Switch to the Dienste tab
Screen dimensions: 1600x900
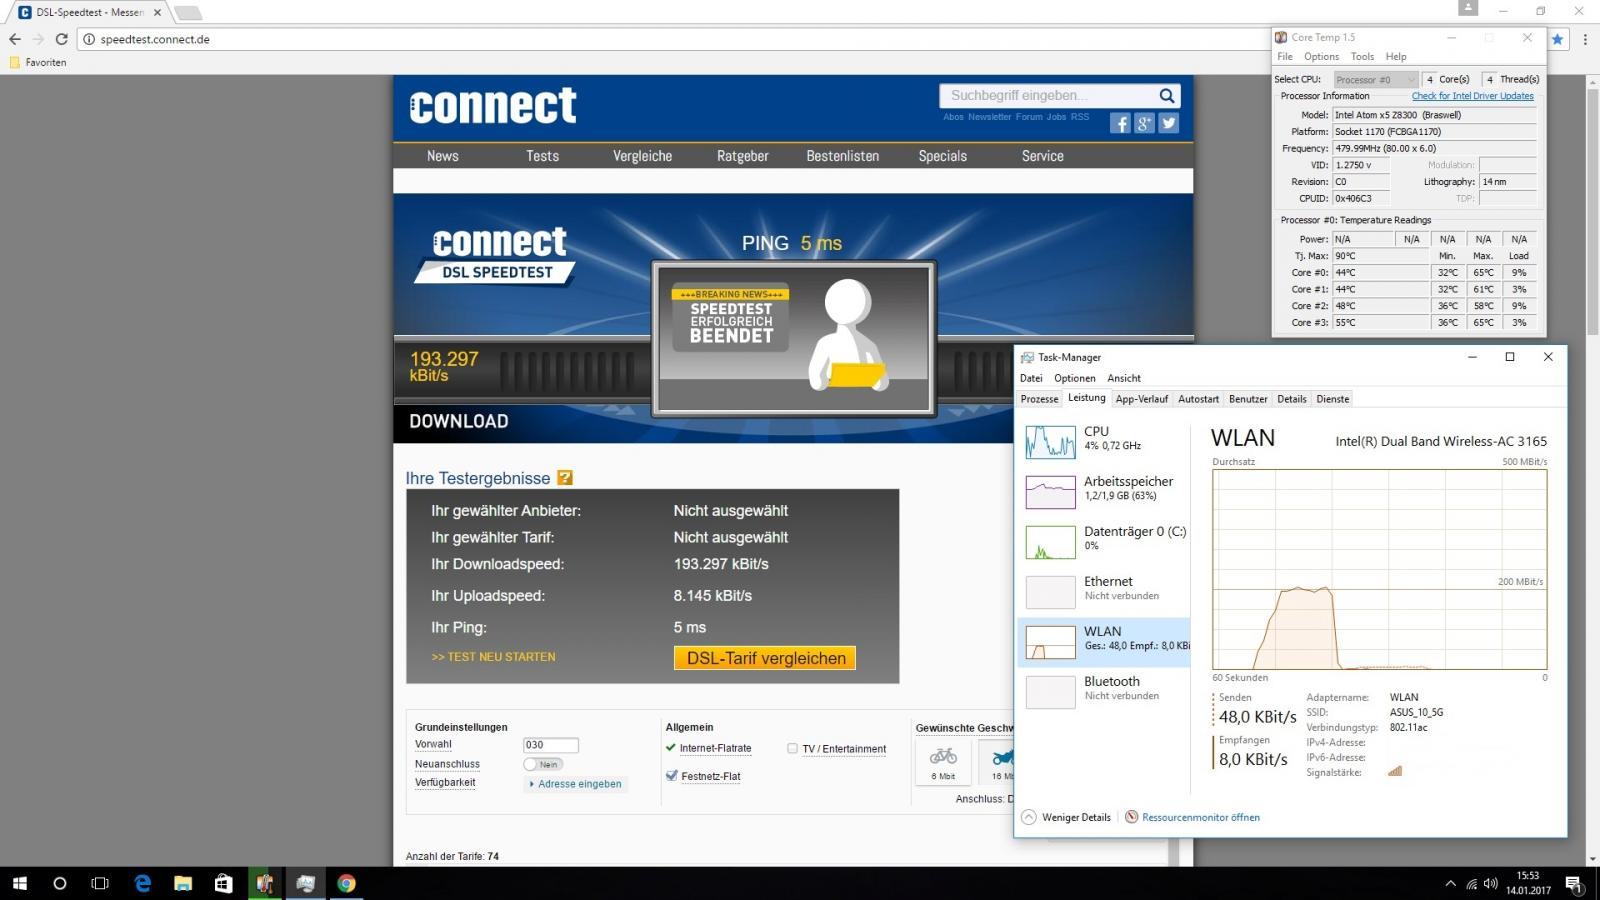pos(1333,399)
